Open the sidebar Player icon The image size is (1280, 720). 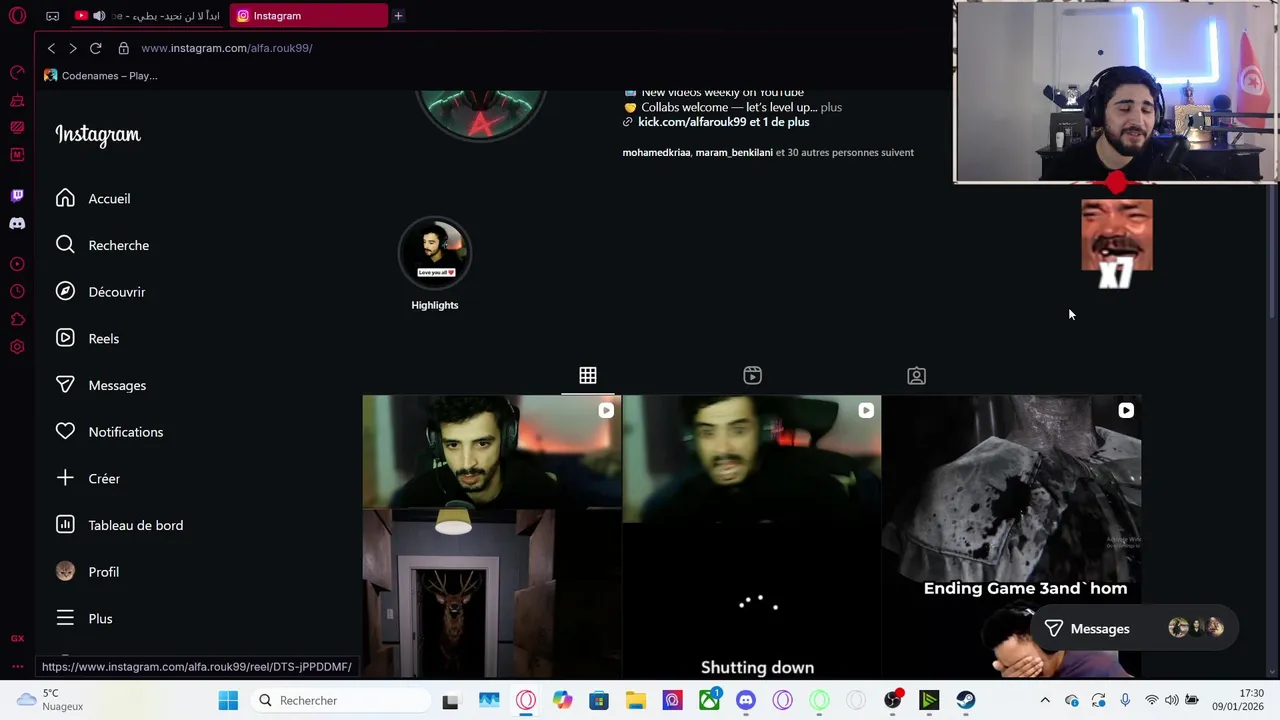(17, 264)
